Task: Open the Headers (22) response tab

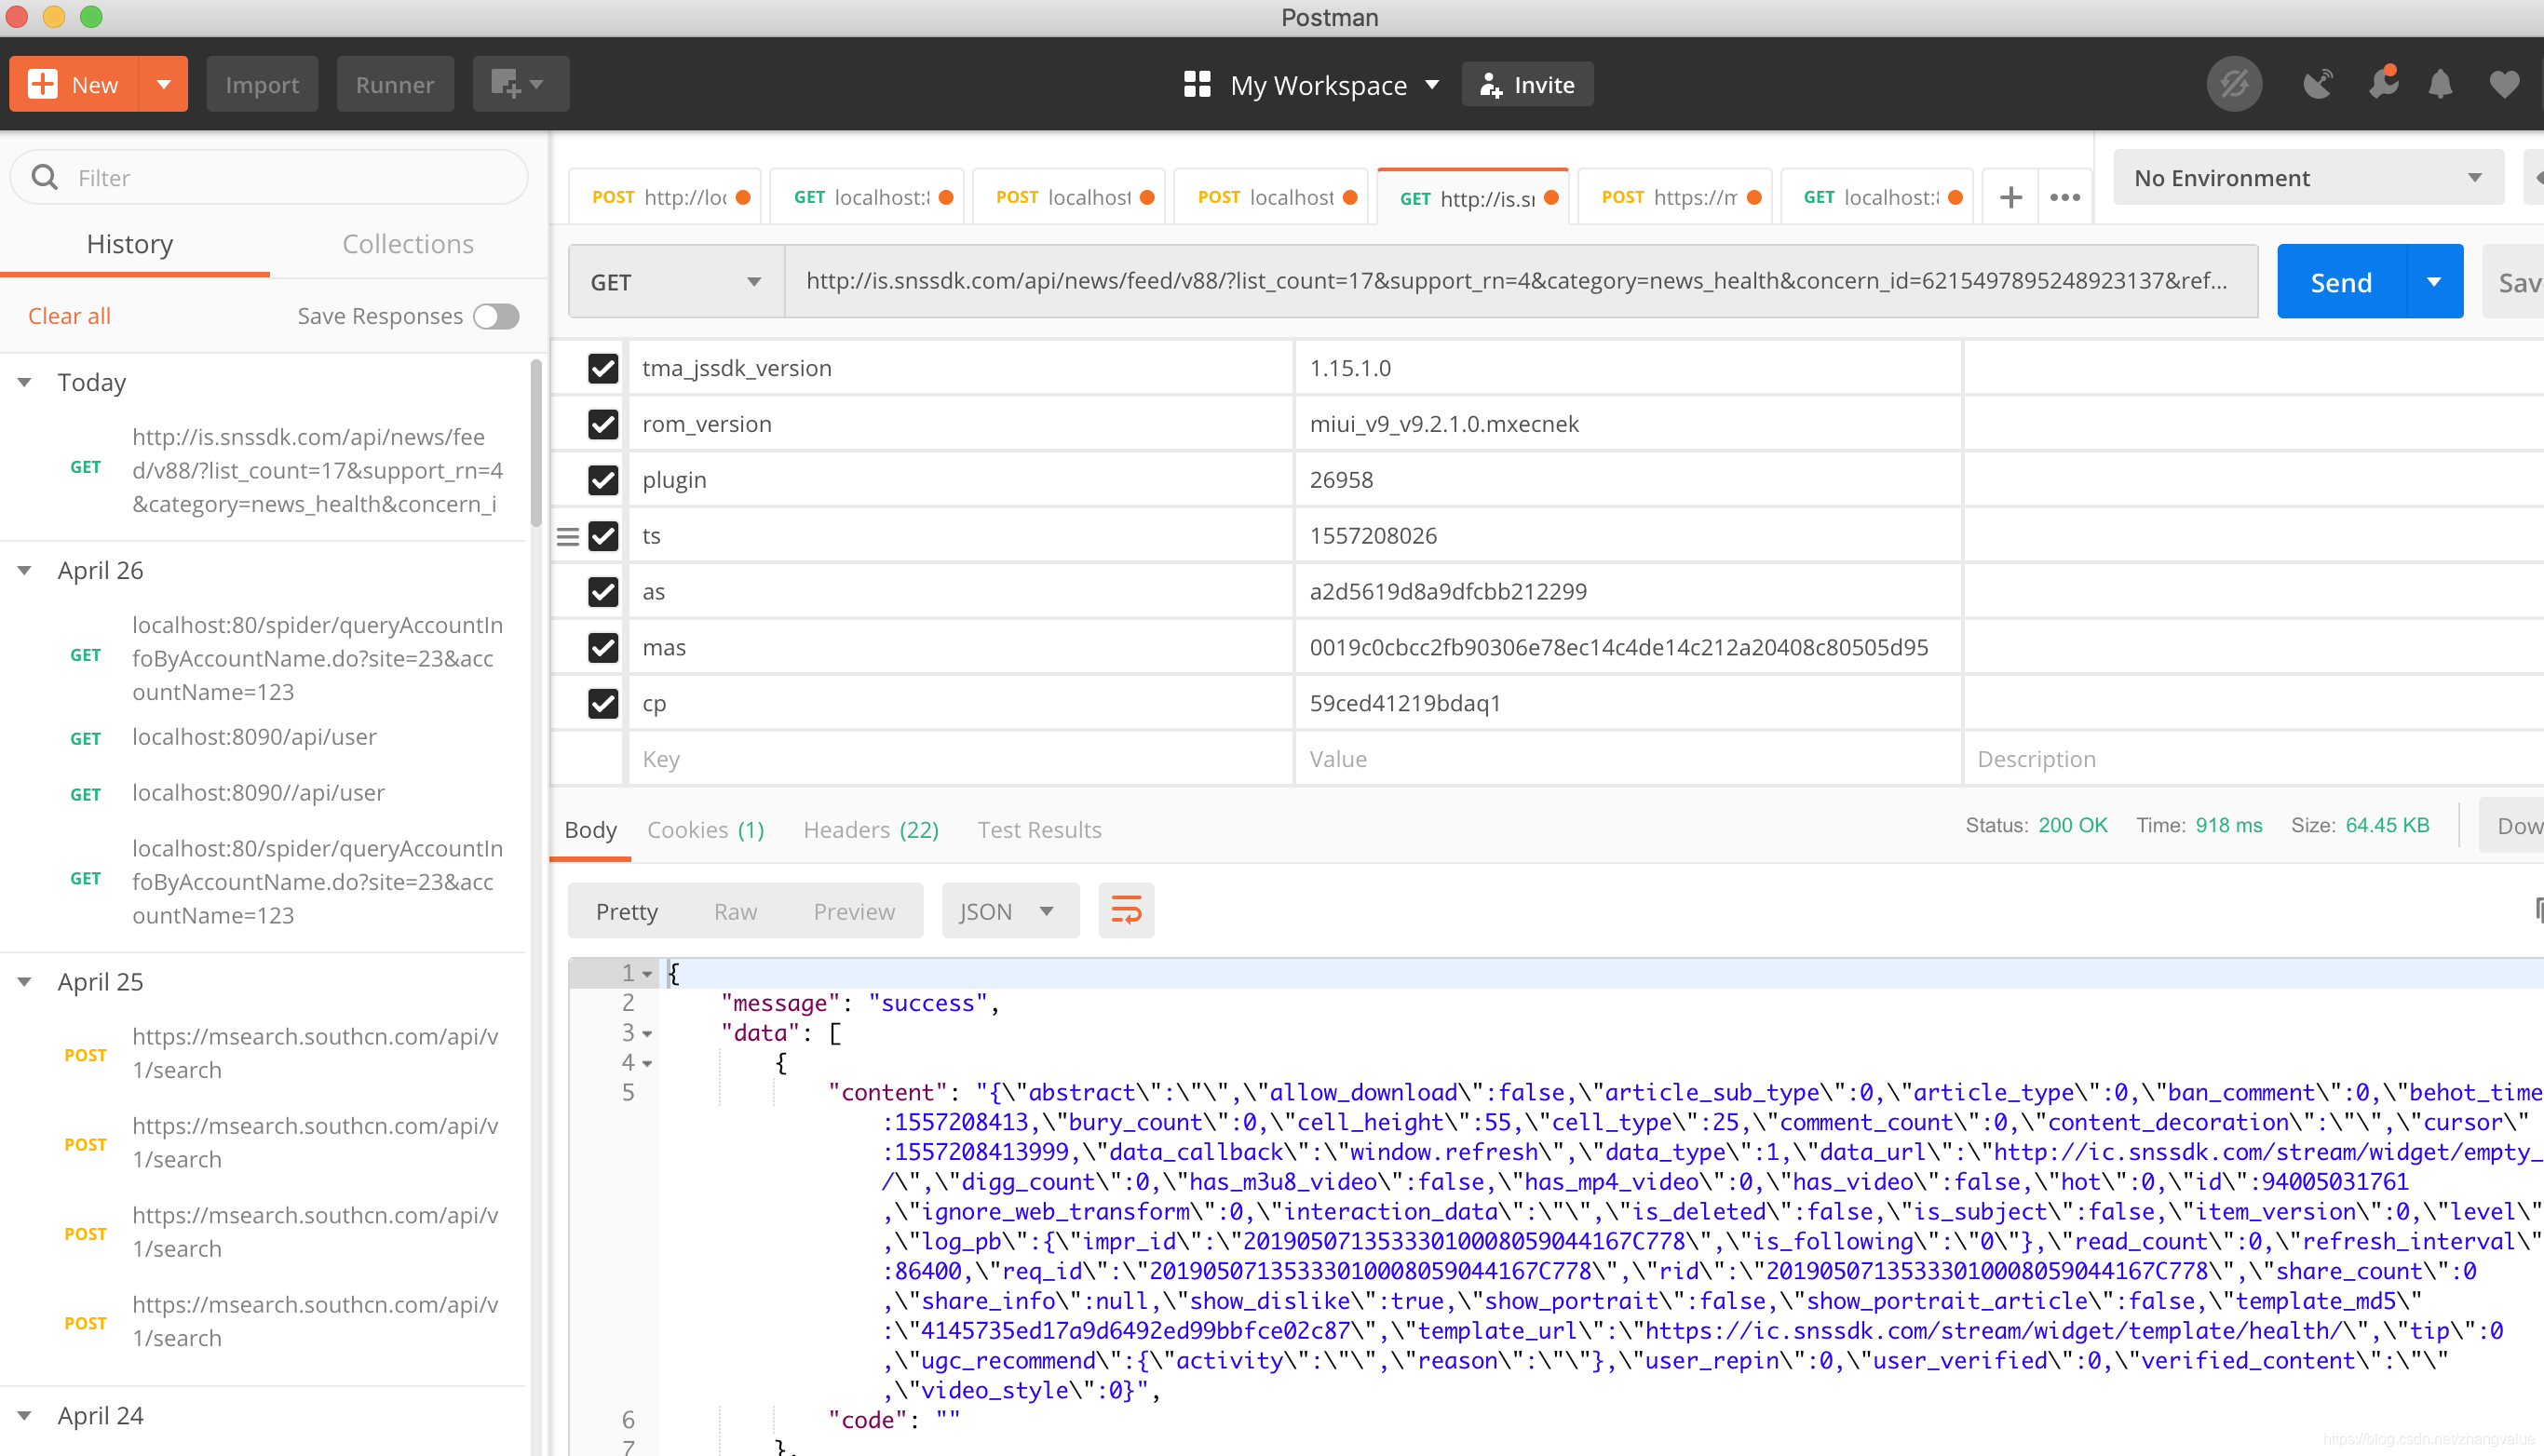Action: 870,829
